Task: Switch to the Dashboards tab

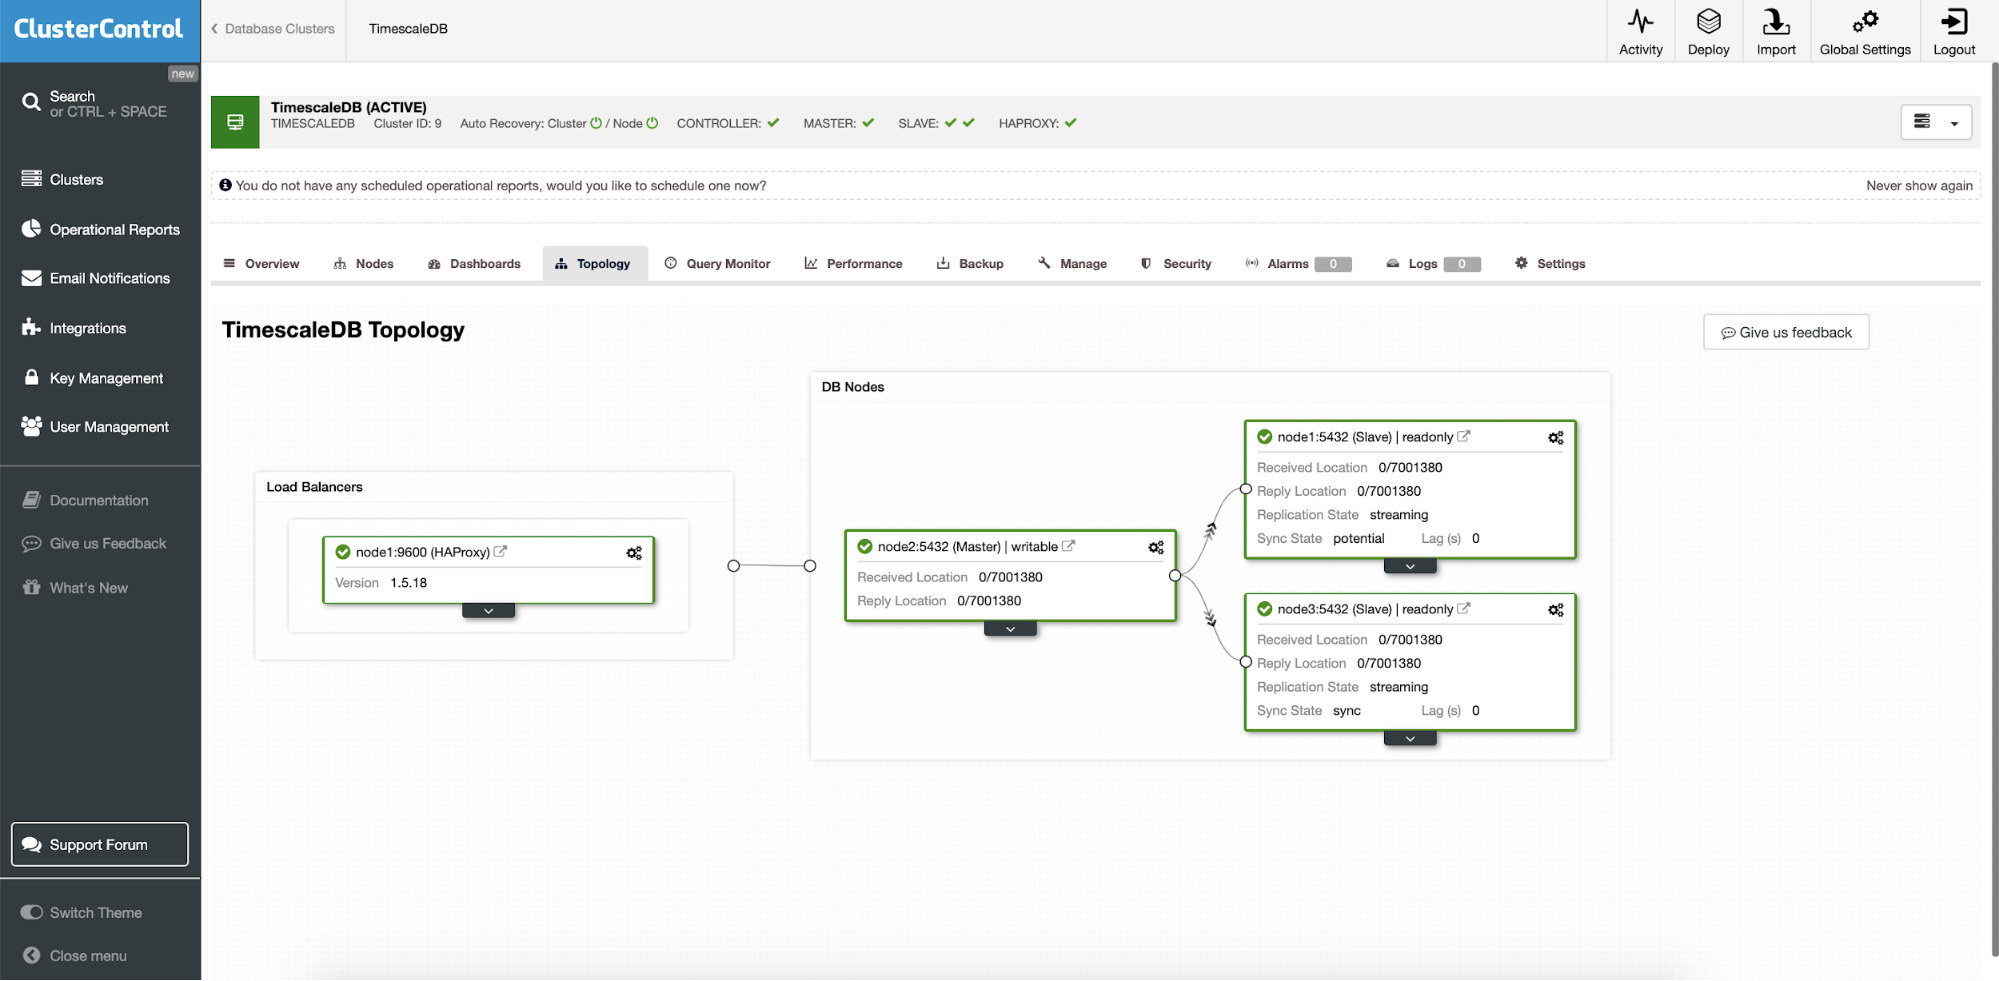Action: 474,264
